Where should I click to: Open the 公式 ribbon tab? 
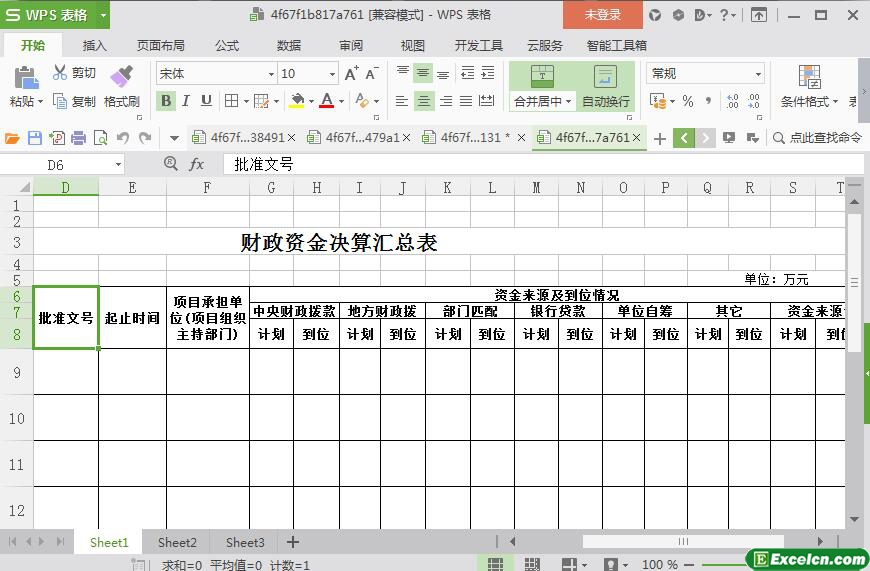tap(227, 46)
